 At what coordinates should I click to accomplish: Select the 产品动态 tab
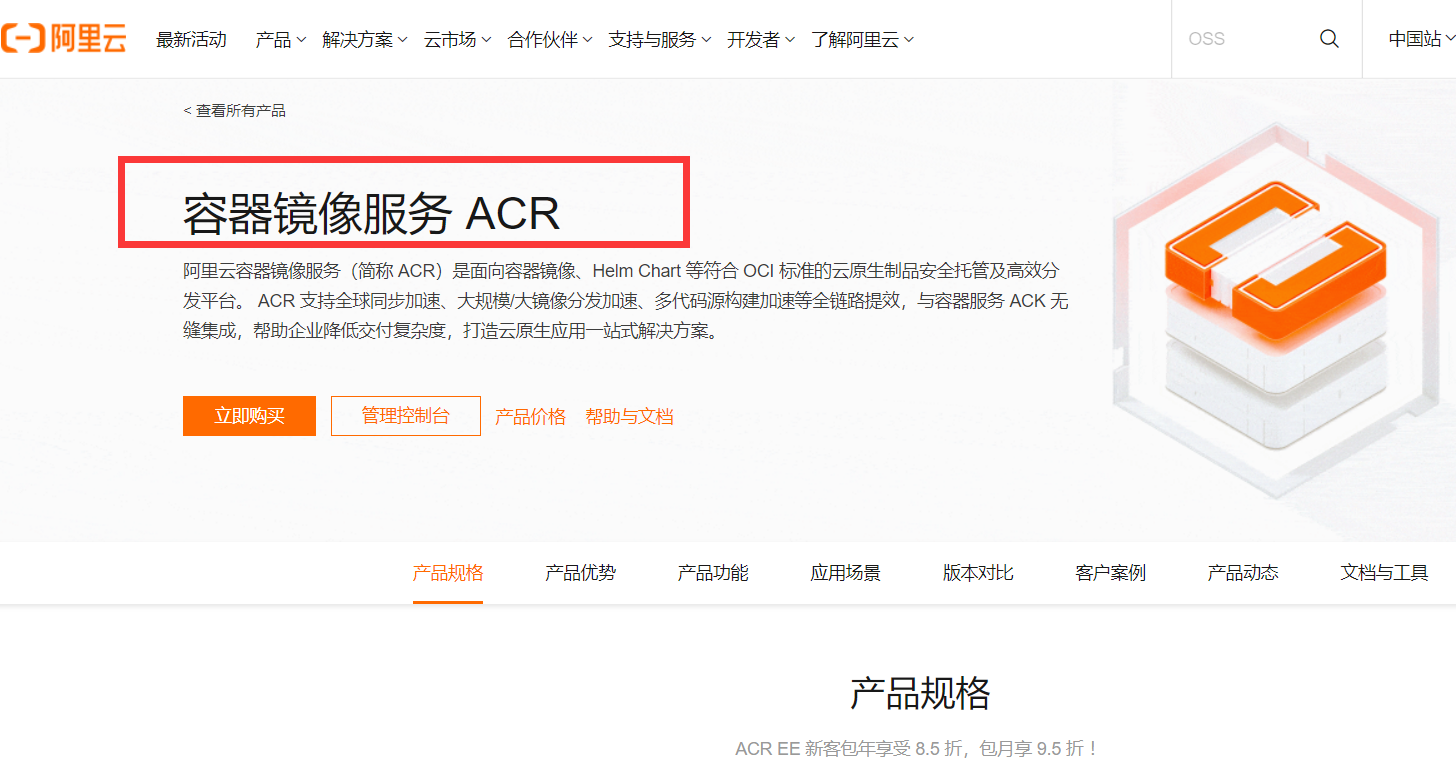coord(1243,573)
